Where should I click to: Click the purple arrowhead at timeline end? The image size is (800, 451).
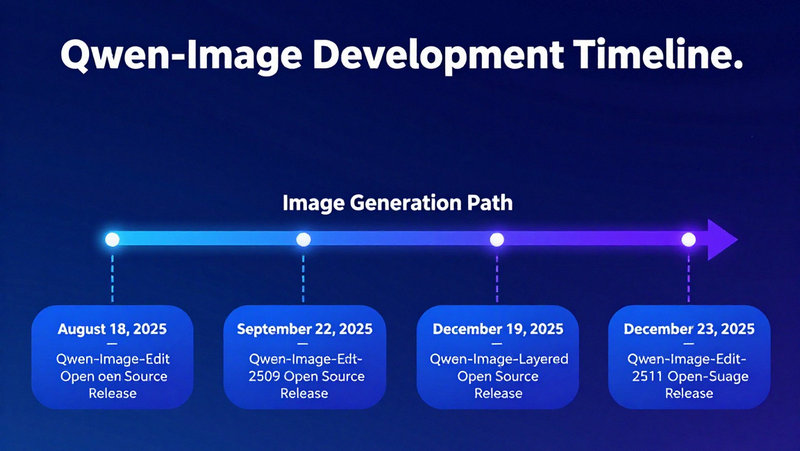(x=722, y=239)
